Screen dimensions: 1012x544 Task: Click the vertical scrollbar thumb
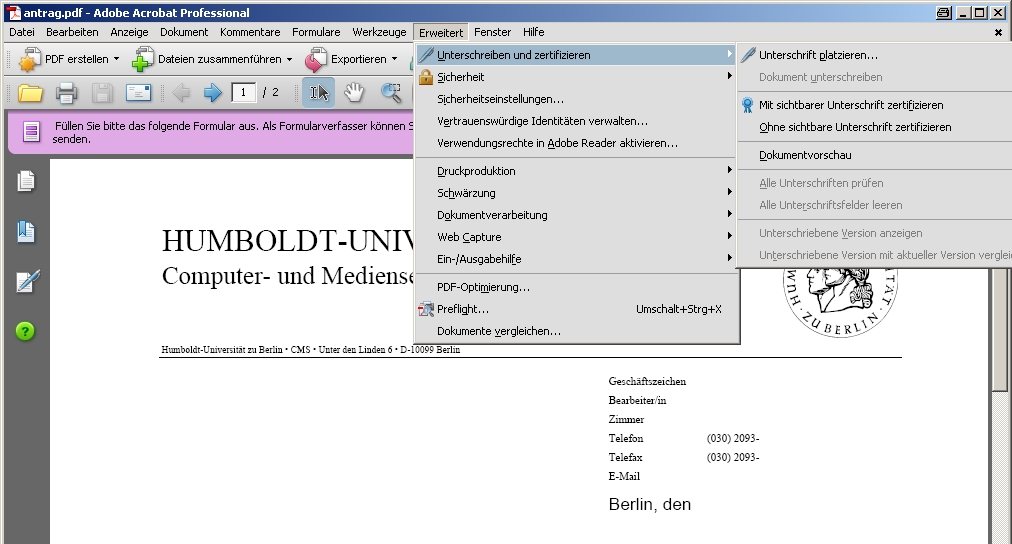[x=999, y=340]
